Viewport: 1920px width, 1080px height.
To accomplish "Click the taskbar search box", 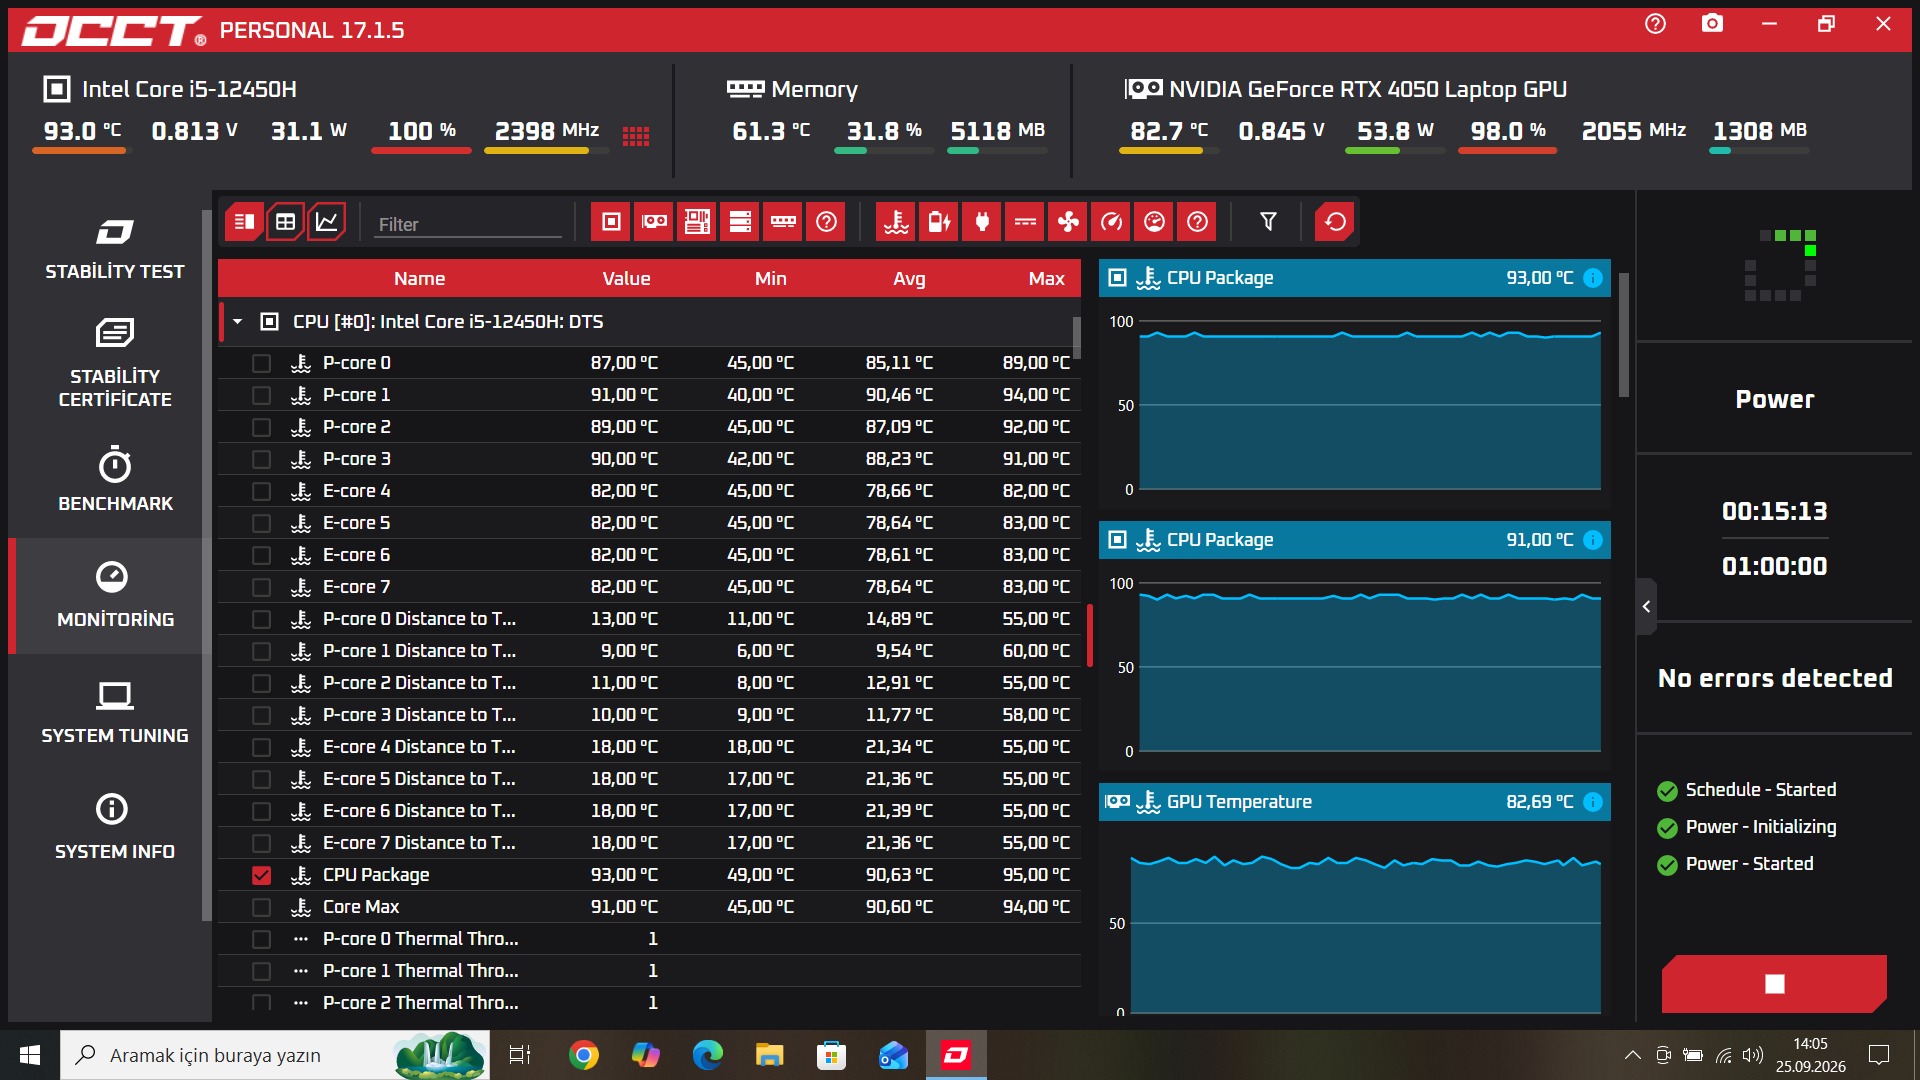I will pyautogui.click(x=275, y=1055).
